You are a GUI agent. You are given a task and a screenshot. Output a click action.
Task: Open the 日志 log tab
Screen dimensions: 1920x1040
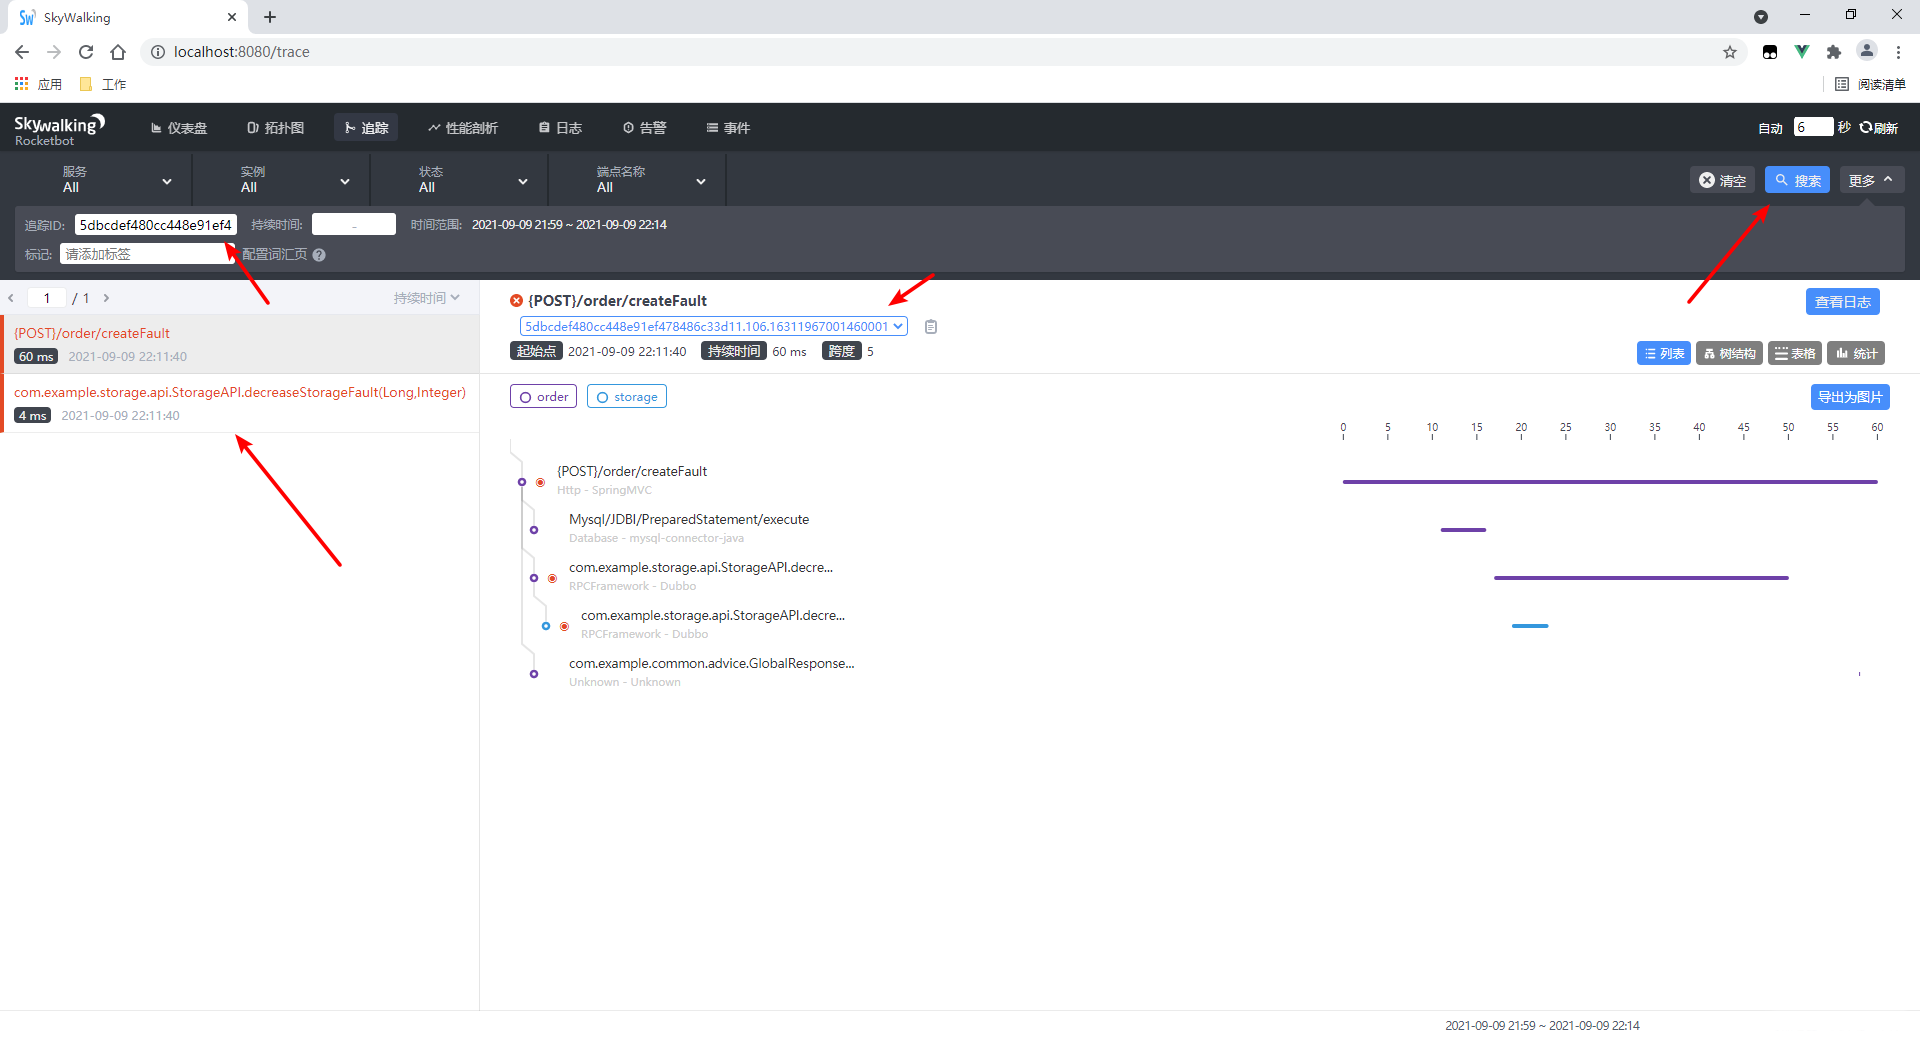point(560,128)
